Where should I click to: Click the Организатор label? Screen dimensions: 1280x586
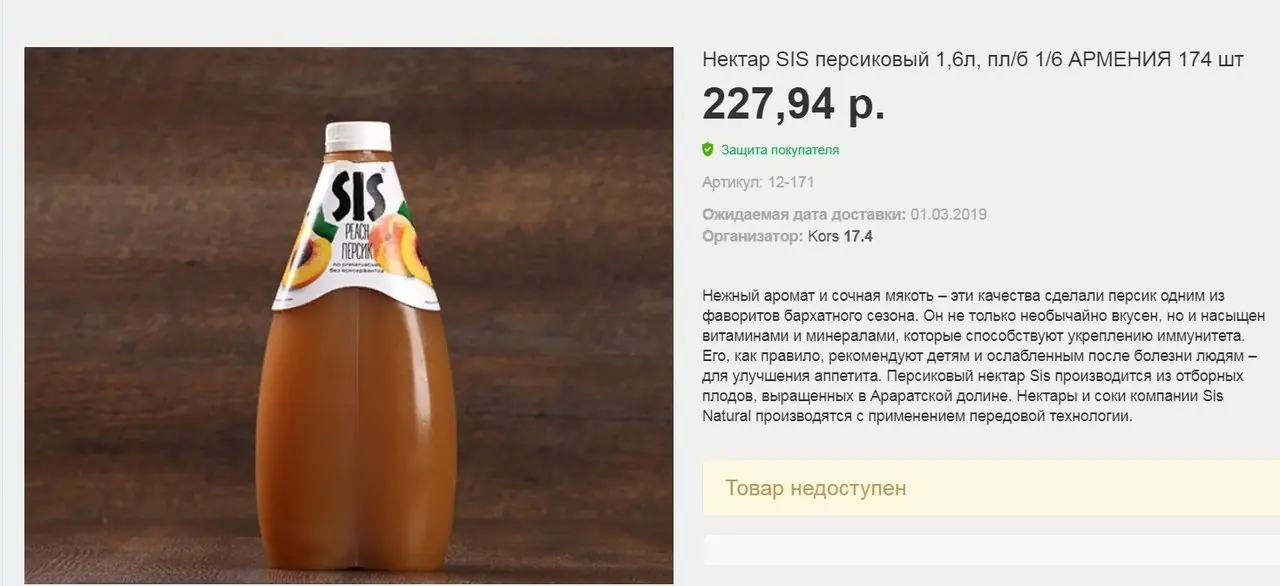pos(752,237)
